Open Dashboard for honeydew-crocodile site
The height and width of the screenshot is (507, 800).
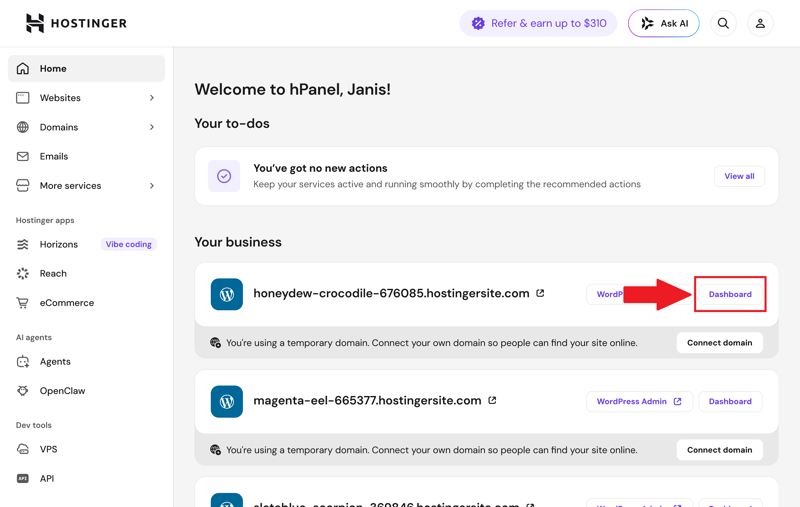(x=730, y=294)
